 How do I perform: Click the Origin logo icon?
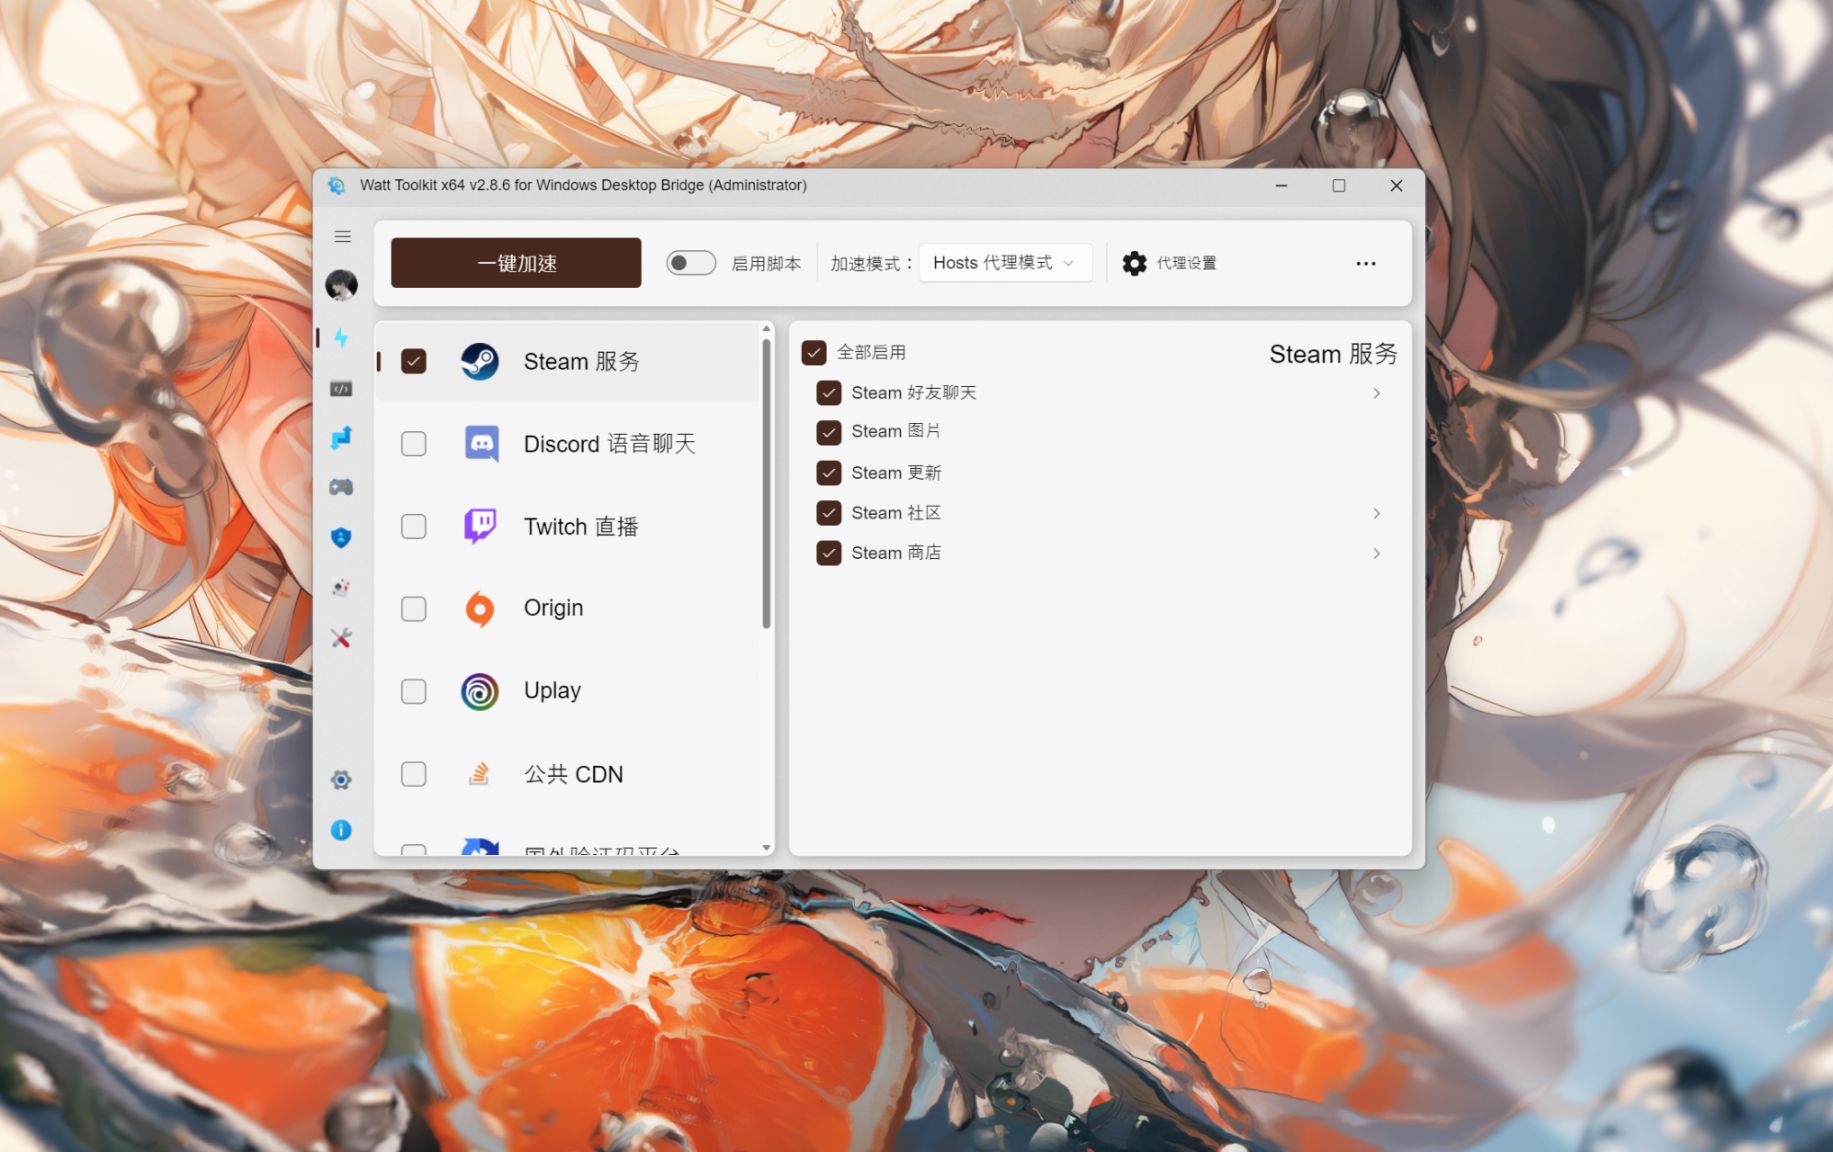[480, 608]
